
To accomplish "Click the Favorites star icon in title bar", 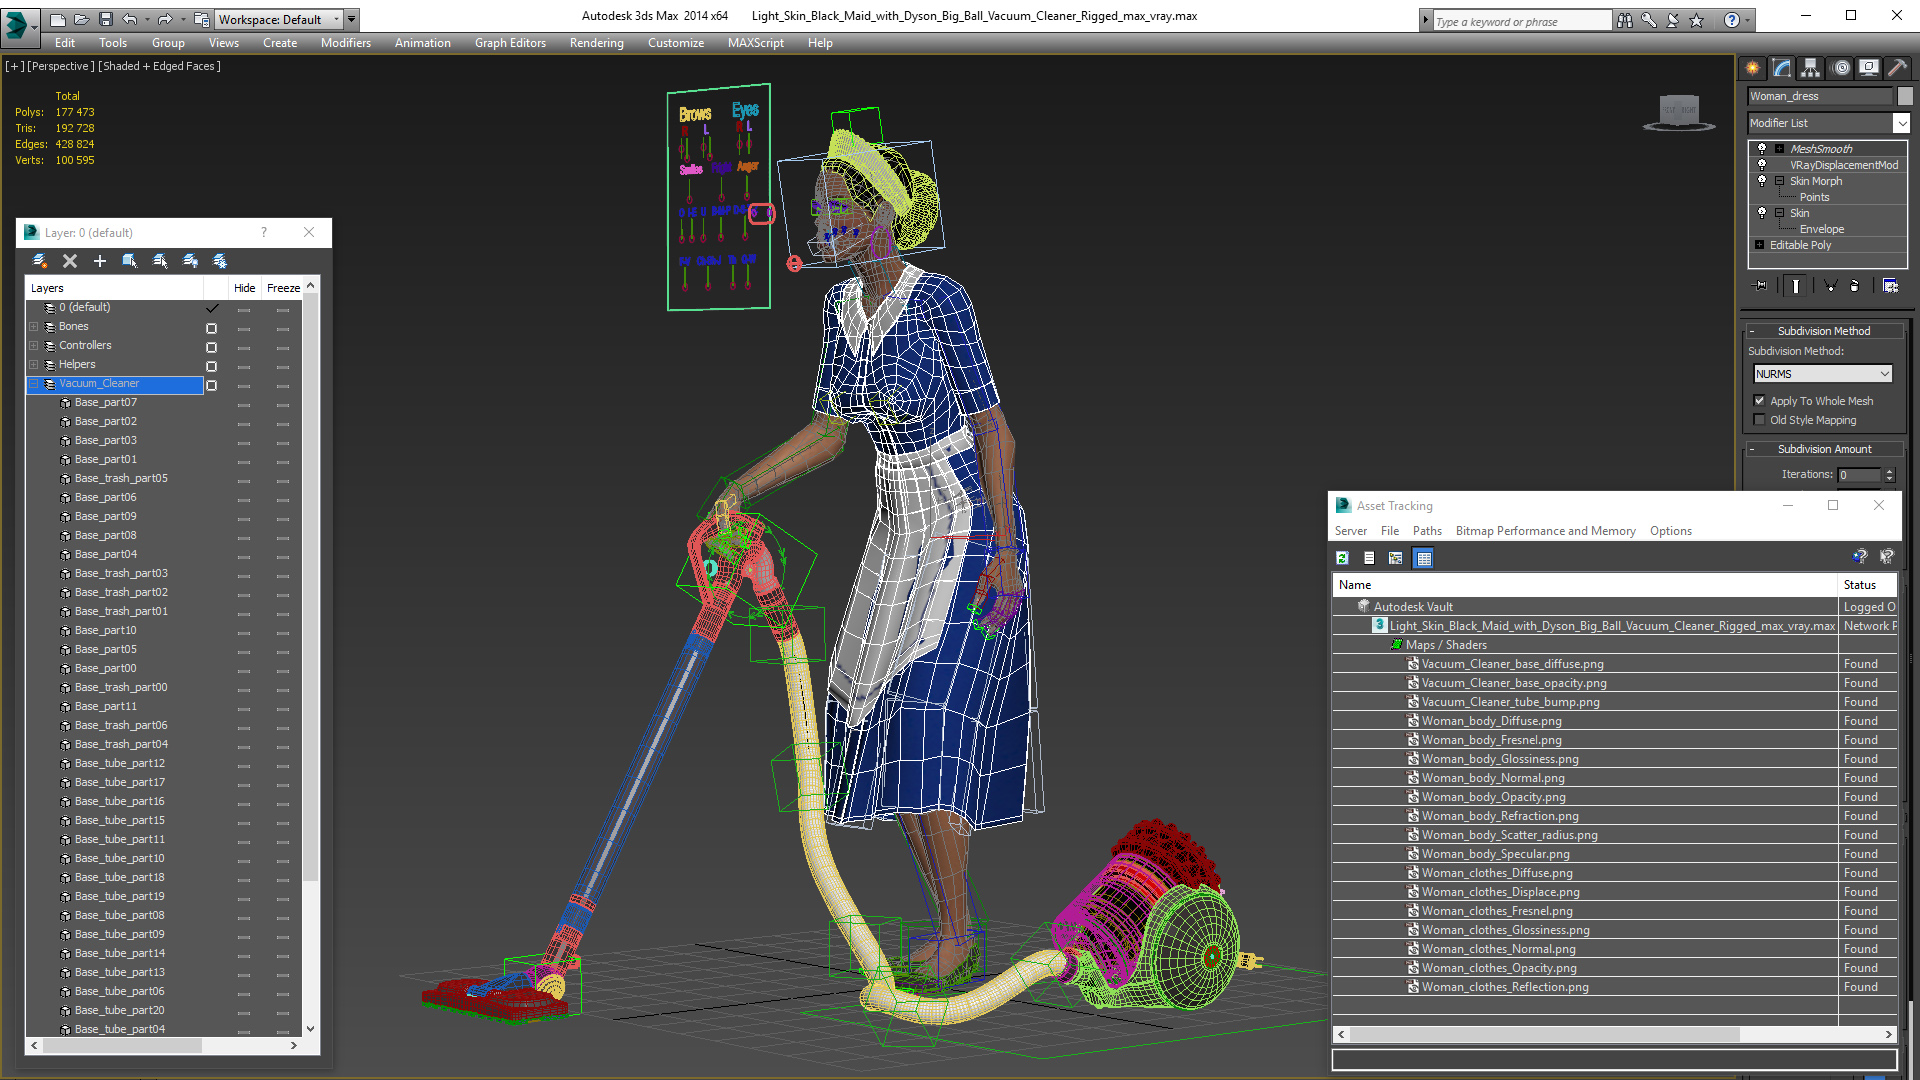I will click(1697, 20).
